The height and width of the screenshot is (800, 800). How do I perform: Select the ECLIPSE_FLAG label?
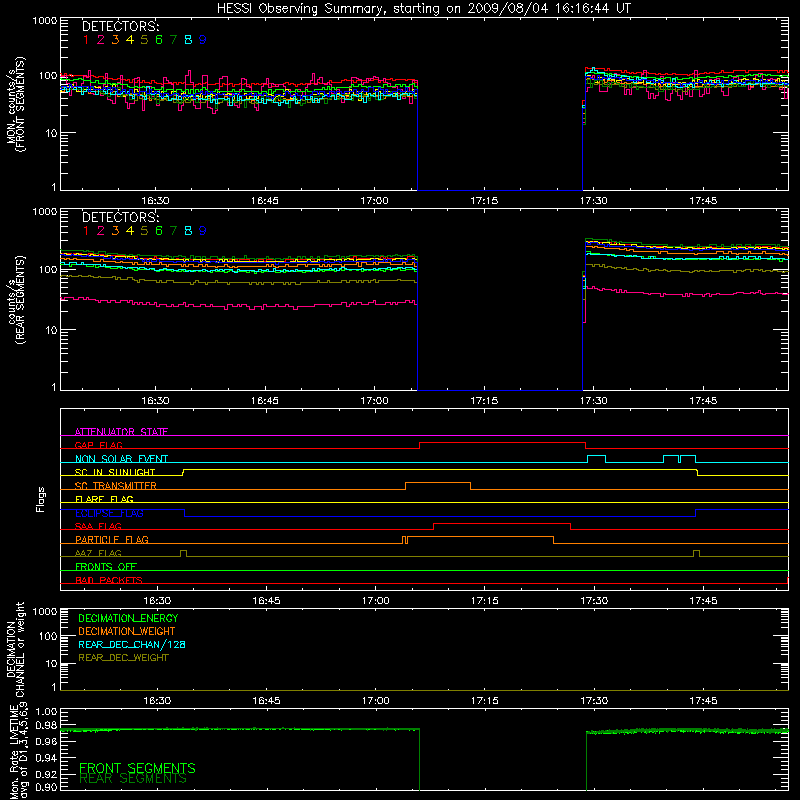coord(109,513)
